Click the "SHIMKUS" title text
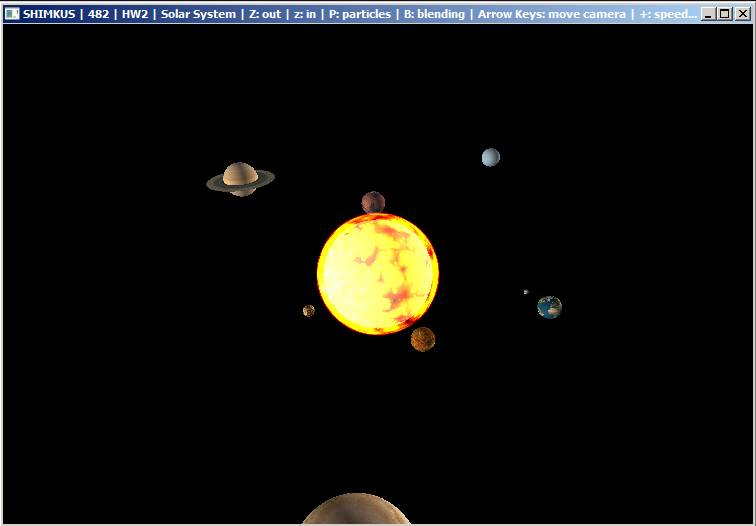756x526 pixels. pos(49,14)
